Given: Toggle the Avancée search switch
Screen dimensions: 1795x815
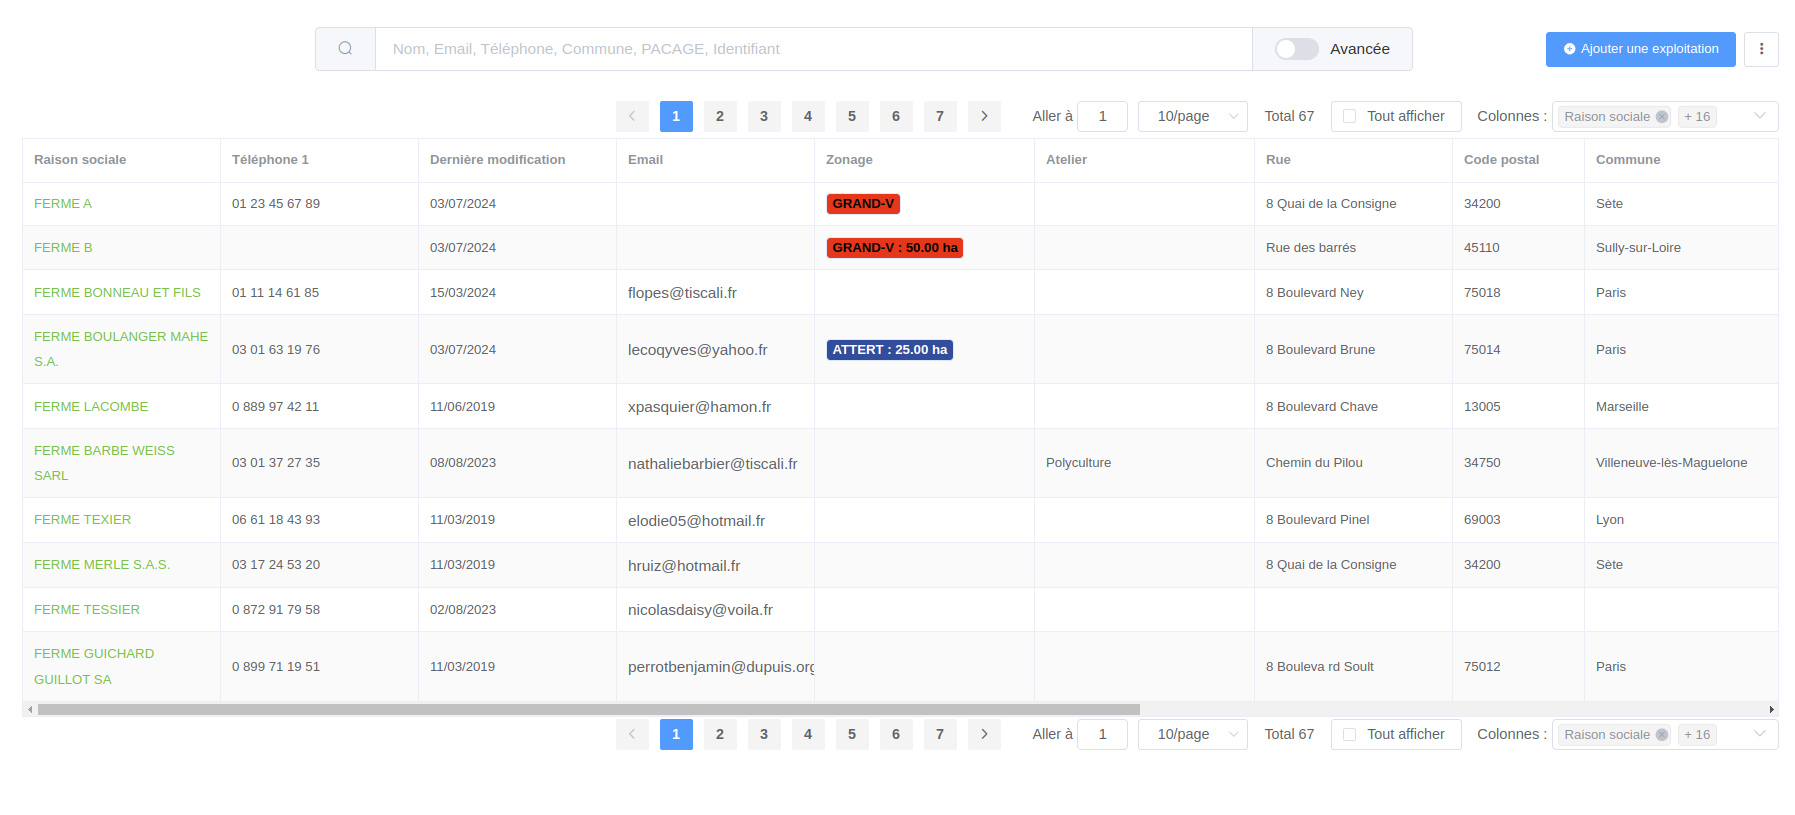Looking at the screenshot, I should 1296,49.
